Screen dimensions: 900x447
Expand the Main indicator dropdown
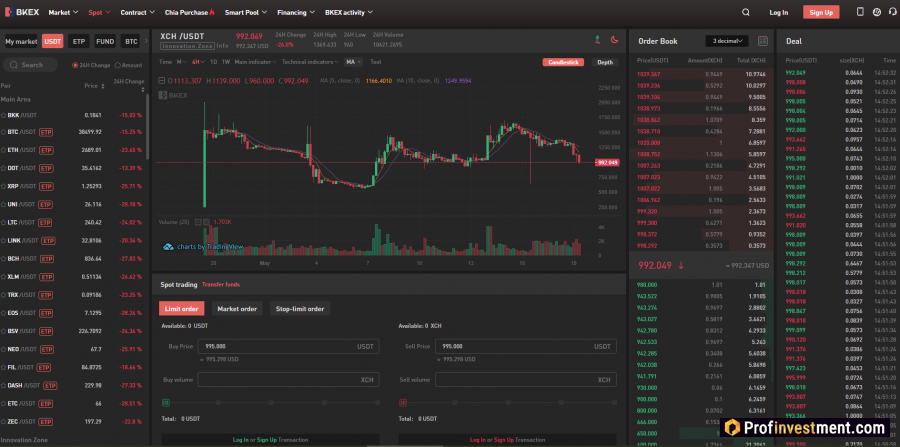255,62
